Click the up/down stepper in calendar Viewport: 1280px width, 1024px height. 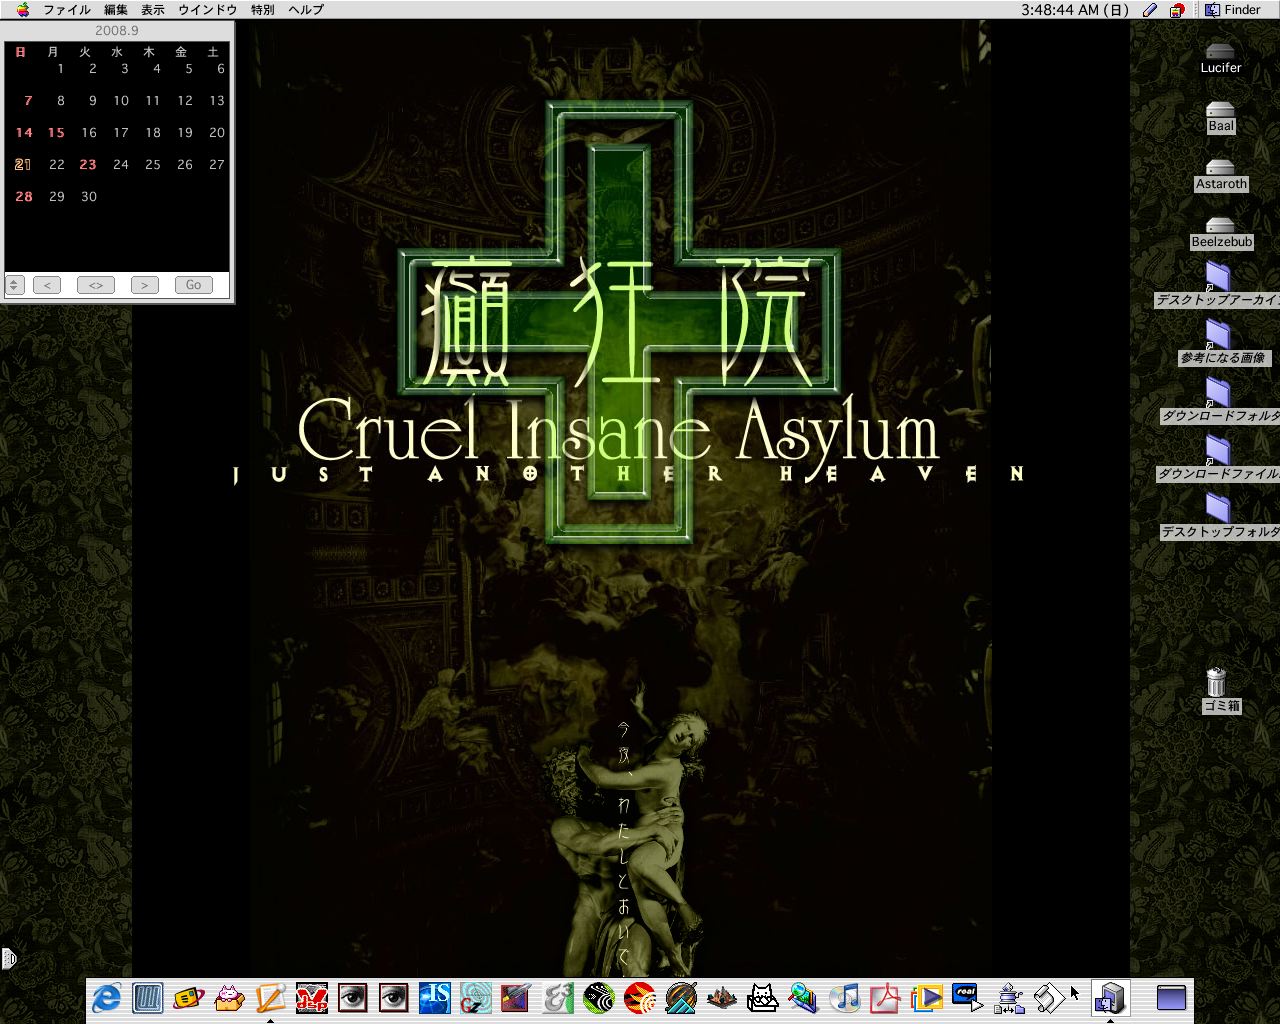point(14,285)
